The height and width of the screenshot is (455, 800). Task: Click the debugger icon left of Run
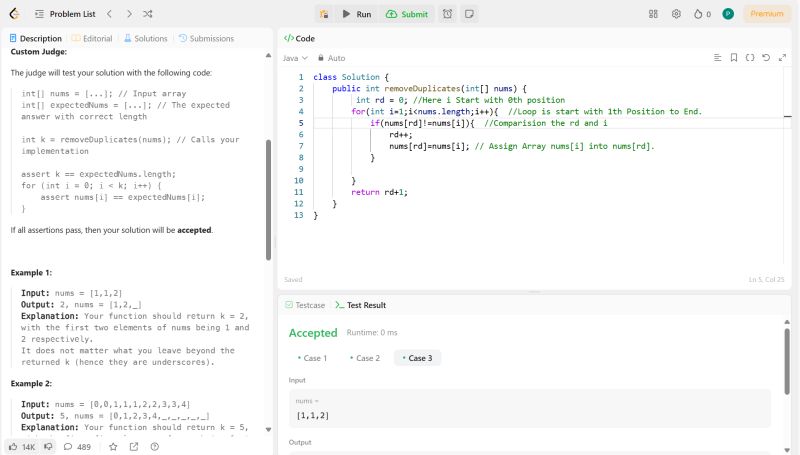click(x=324, y=14)
